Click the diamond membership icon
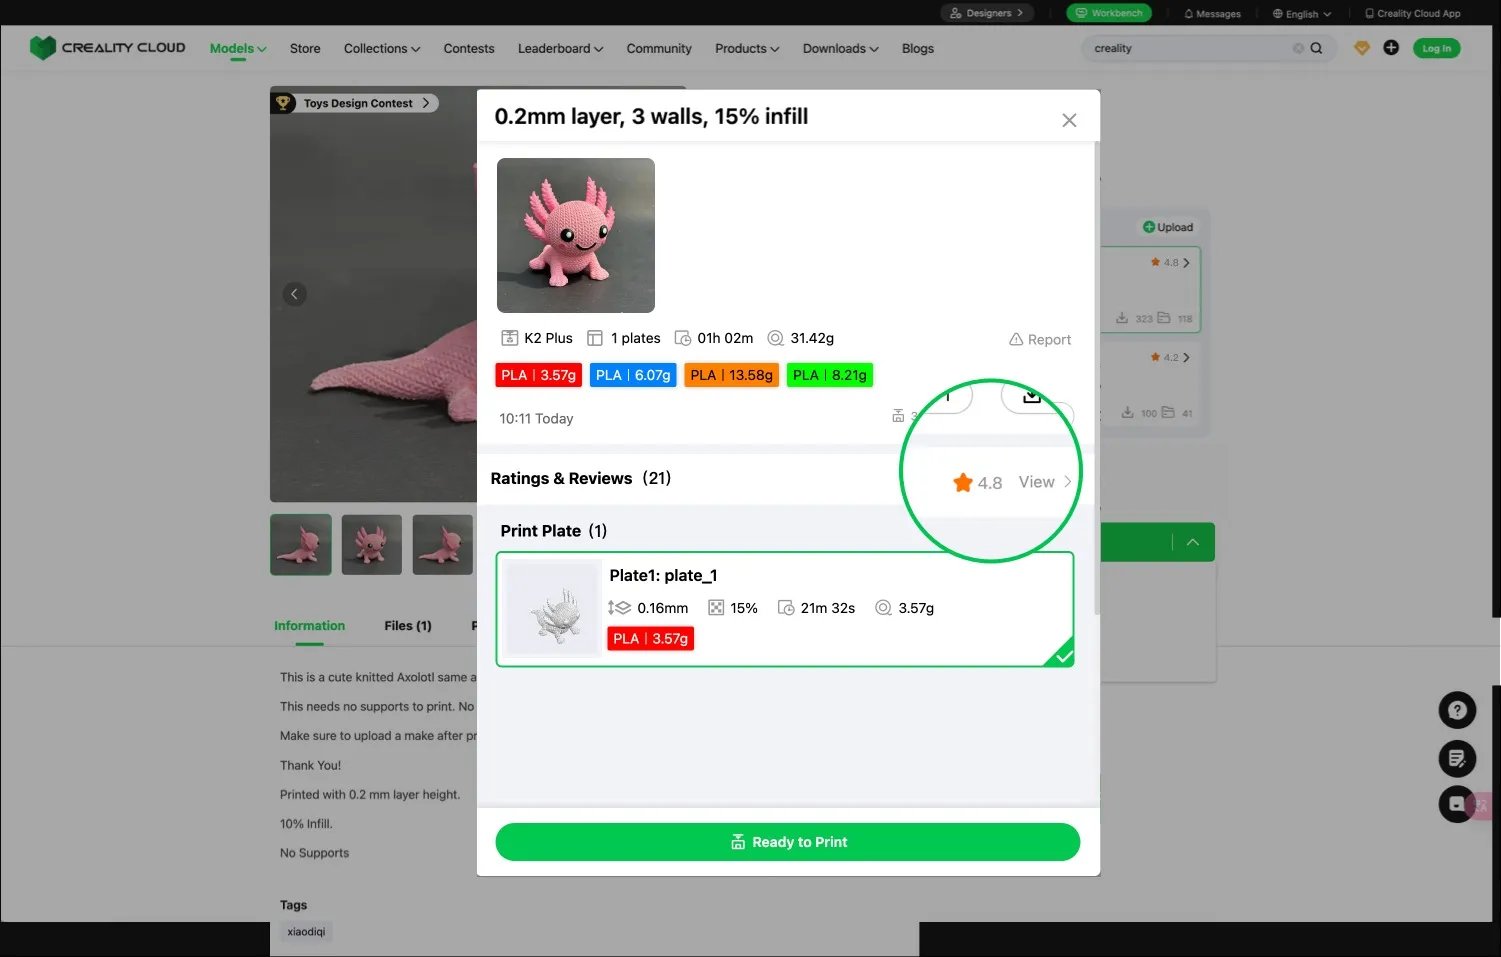 1361,48
